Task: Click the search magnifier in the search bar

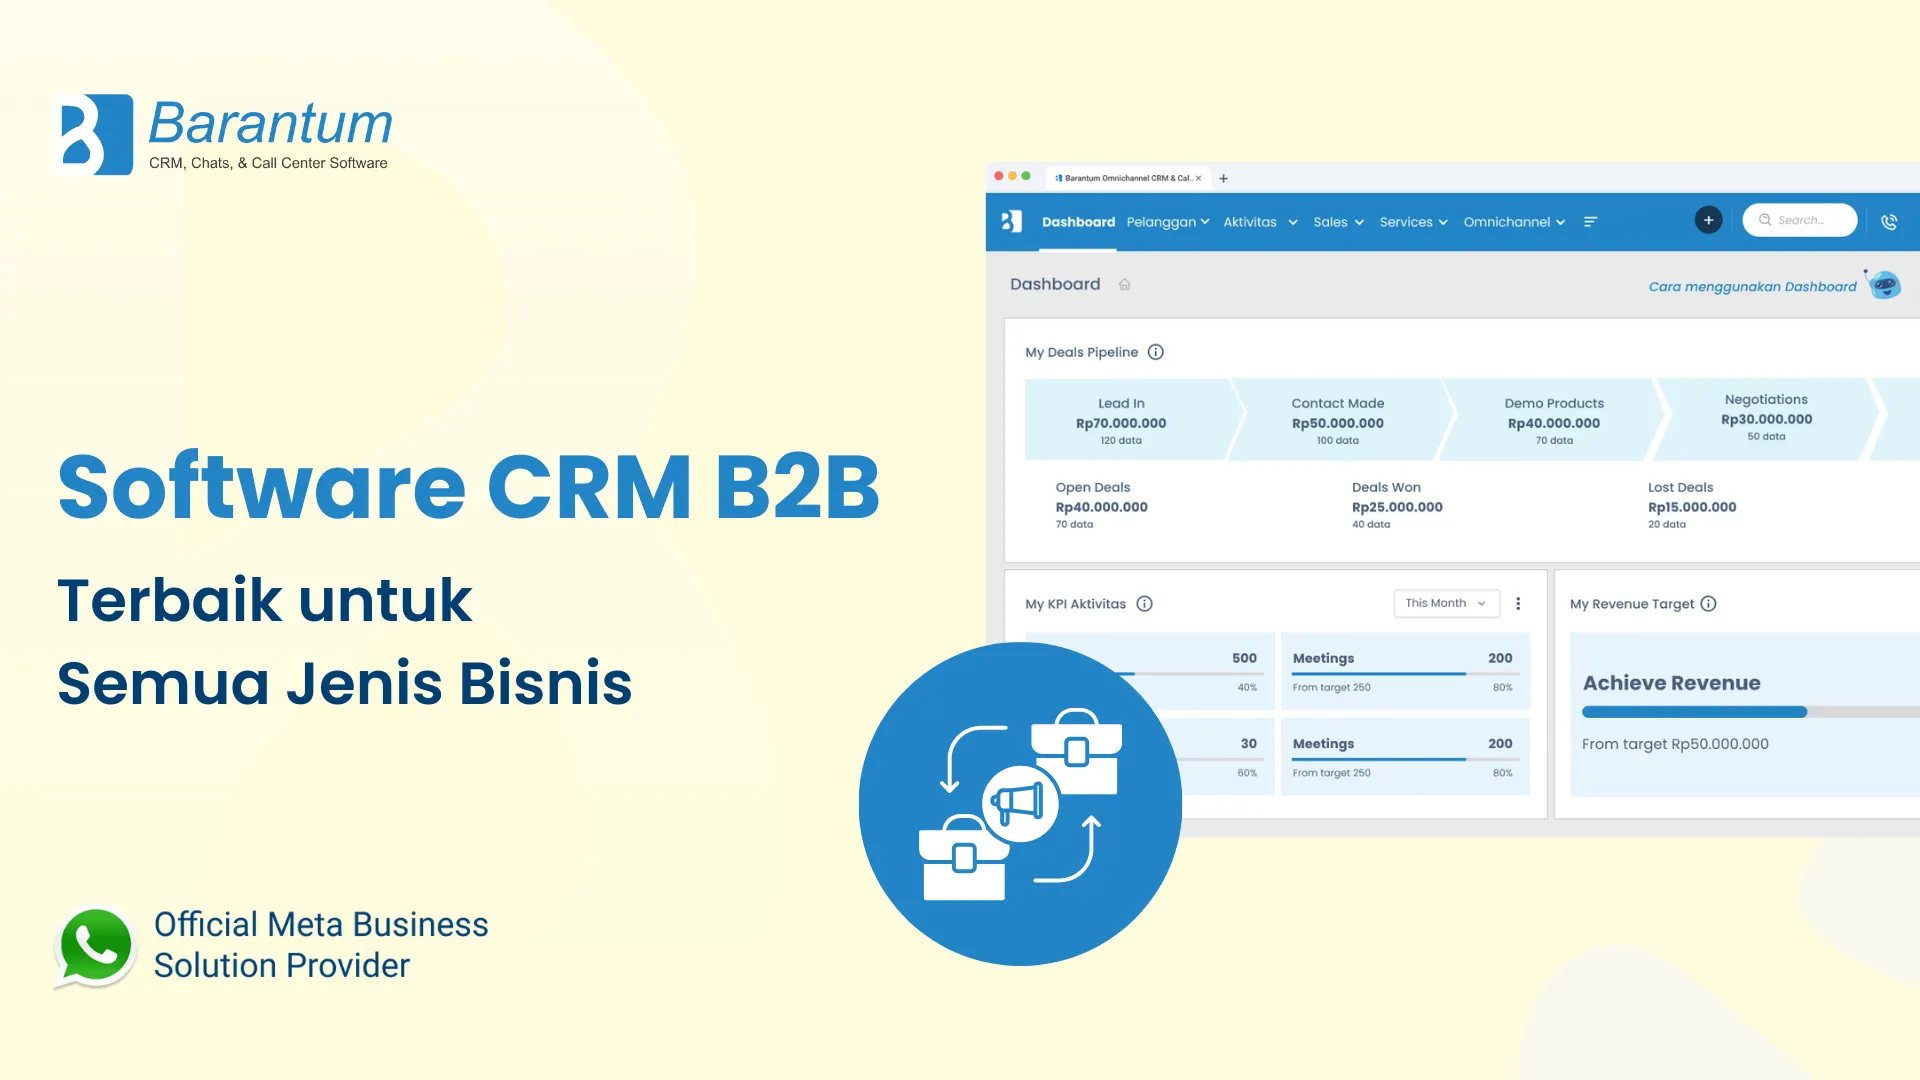Action: (x=1765, y=220)
